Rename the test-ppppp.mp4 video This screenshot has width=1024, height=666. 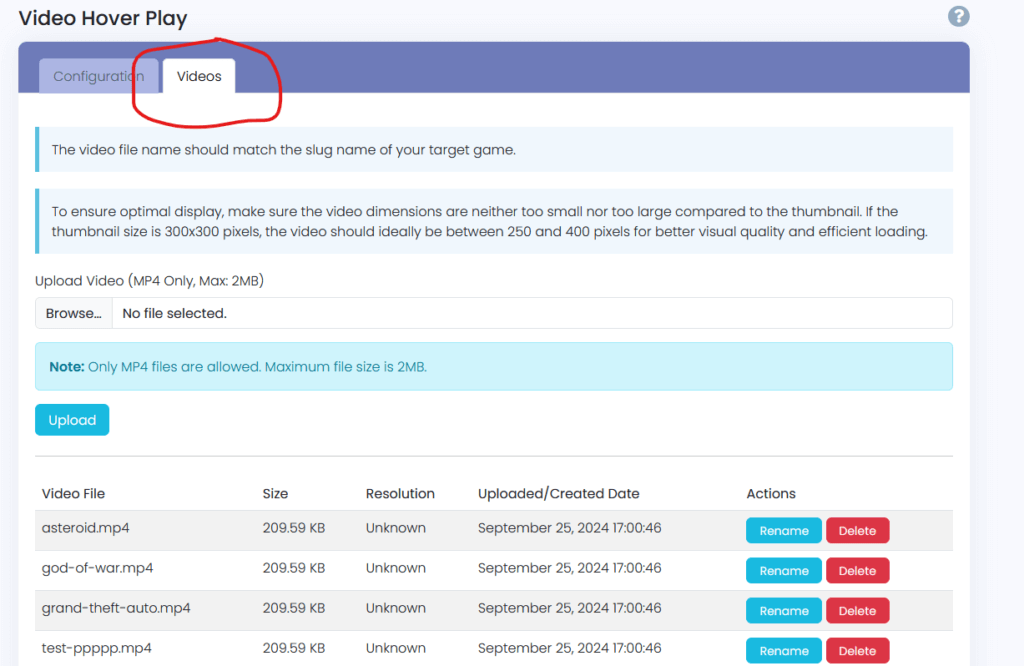click(x=784, y=651)
